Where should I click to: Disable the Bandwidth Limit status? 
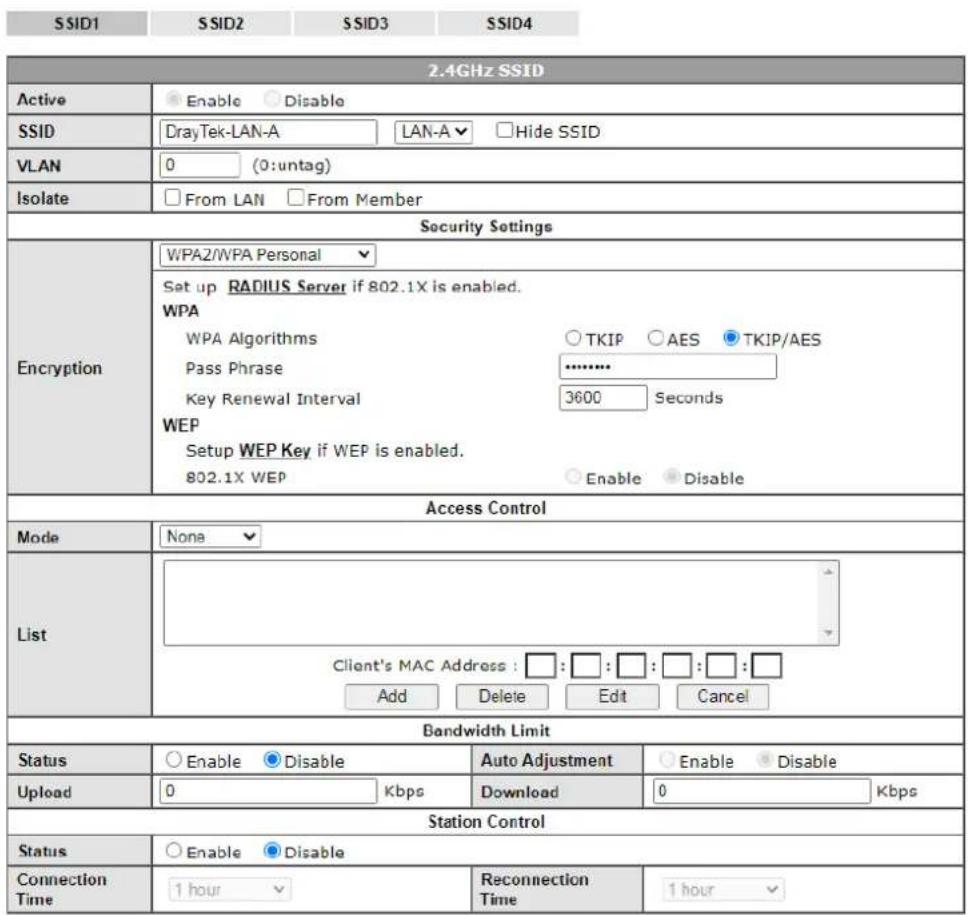pos(272,759)
